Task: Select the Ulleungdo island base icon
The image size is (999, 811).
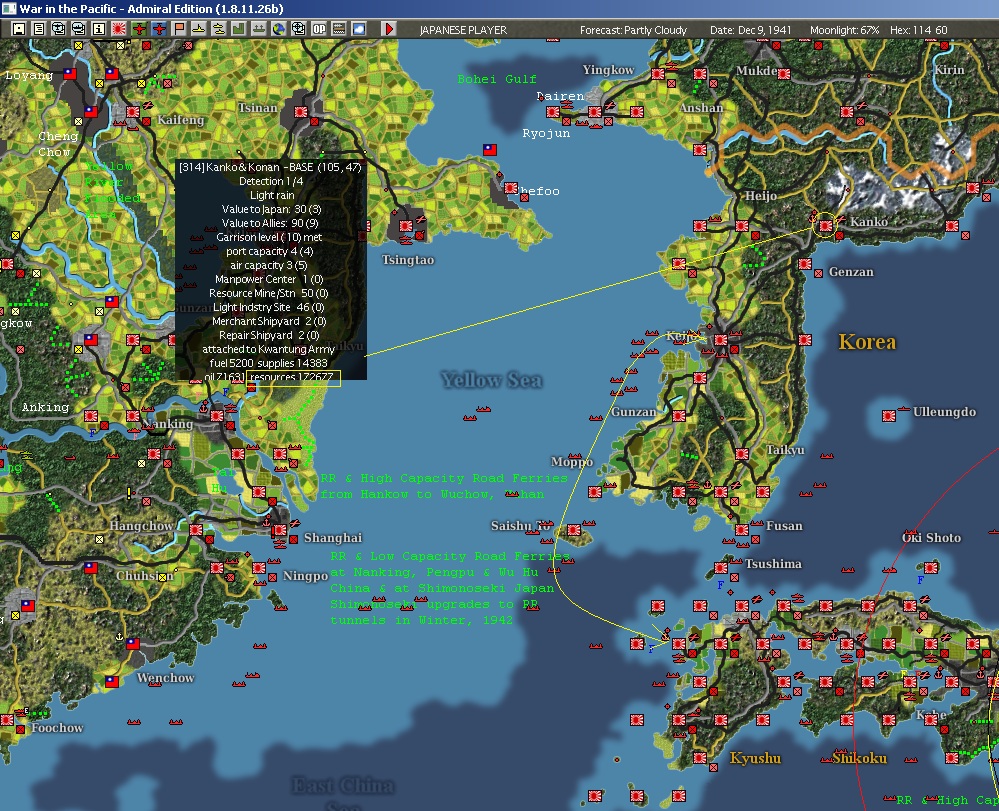Action: 889,416
